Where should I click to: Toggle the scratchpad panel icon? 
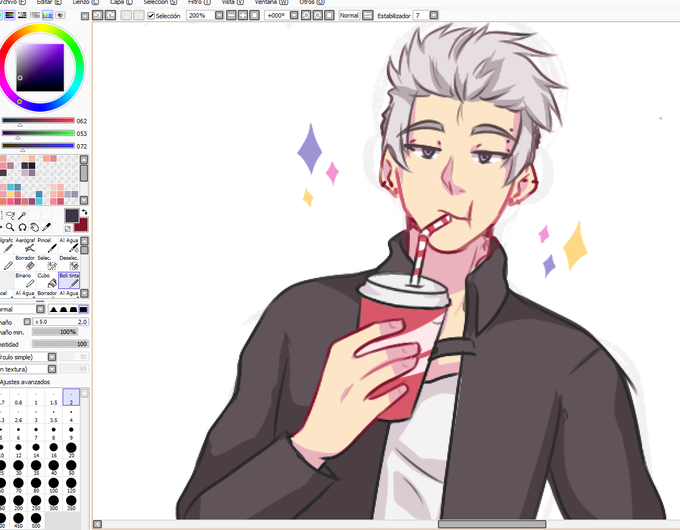point(60,15)
